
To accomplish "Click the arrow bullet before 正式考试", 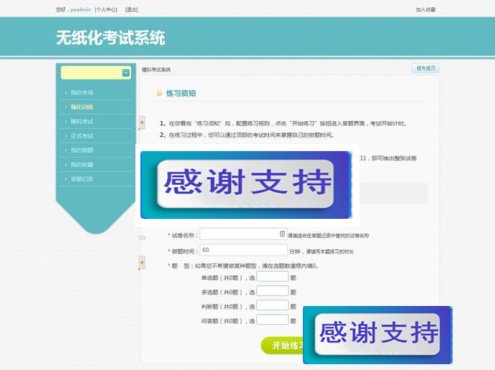I will click(66, 136).
